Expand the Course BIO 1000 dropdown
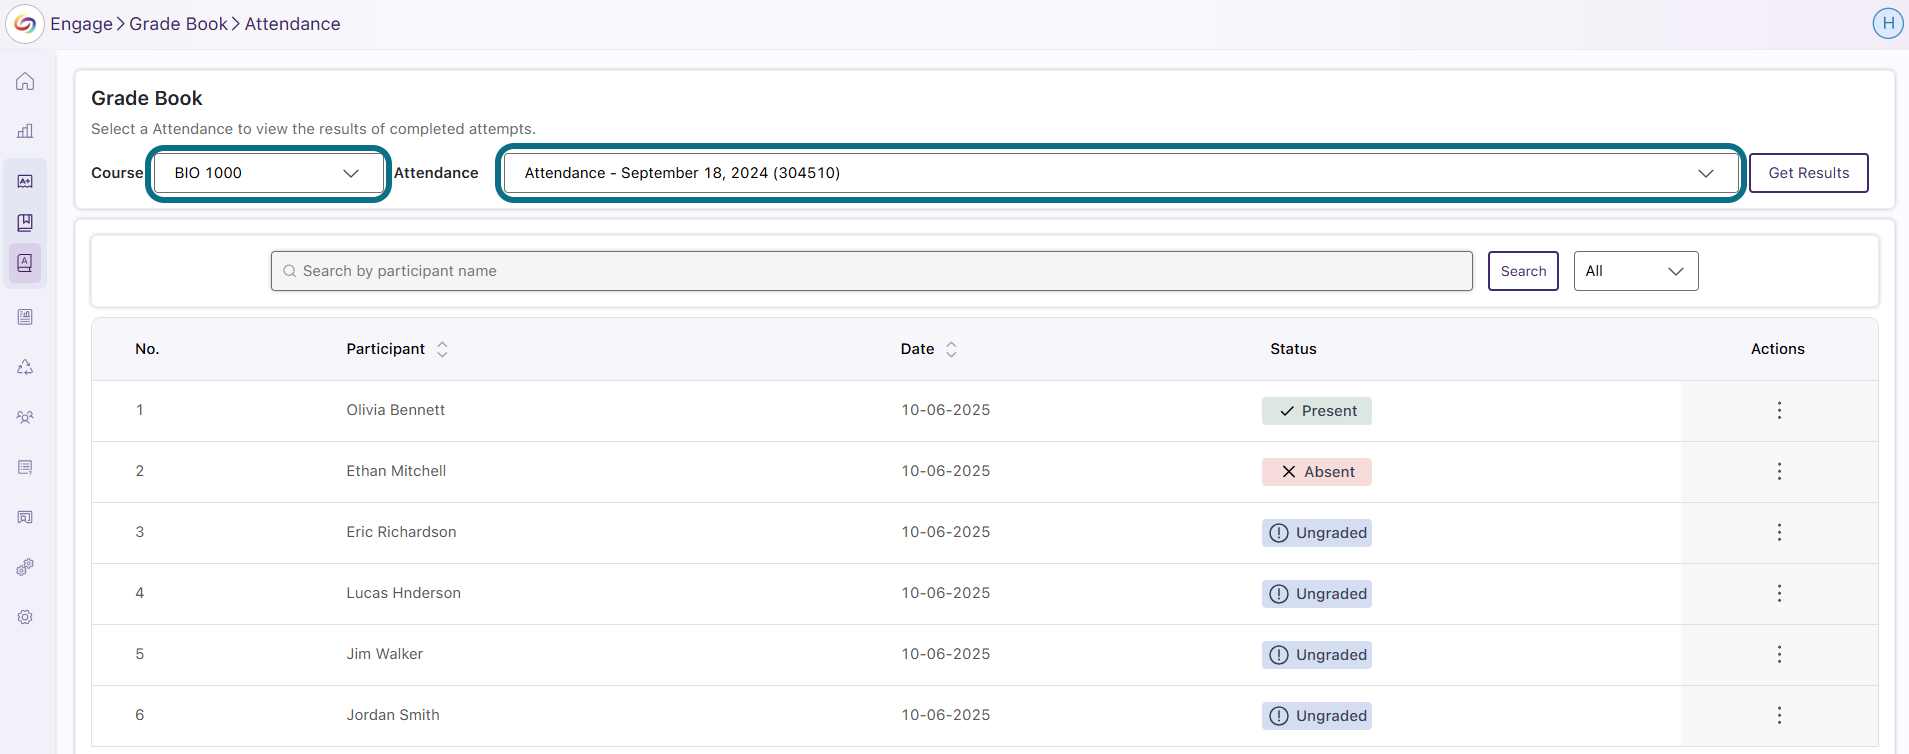Screen dimensions: 1909x754 pyautogui.click(x=268, y=173)
